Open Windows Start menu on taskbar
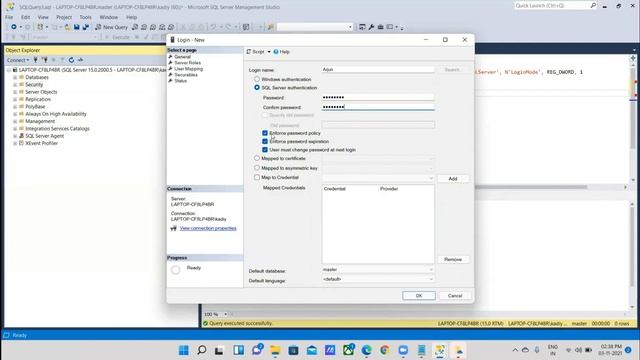Image resolution: width=640 pixels, height=360 pixels. (x=184, y=350)
